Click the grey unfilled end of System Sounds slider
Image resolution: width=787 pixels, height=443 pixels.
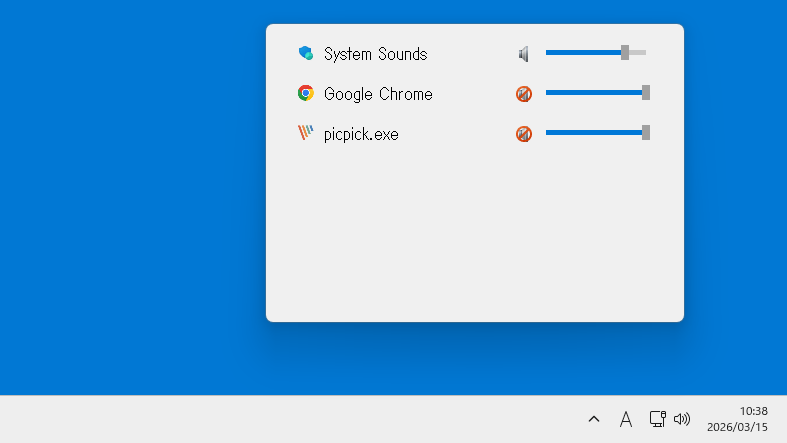(x=638, y=53)
